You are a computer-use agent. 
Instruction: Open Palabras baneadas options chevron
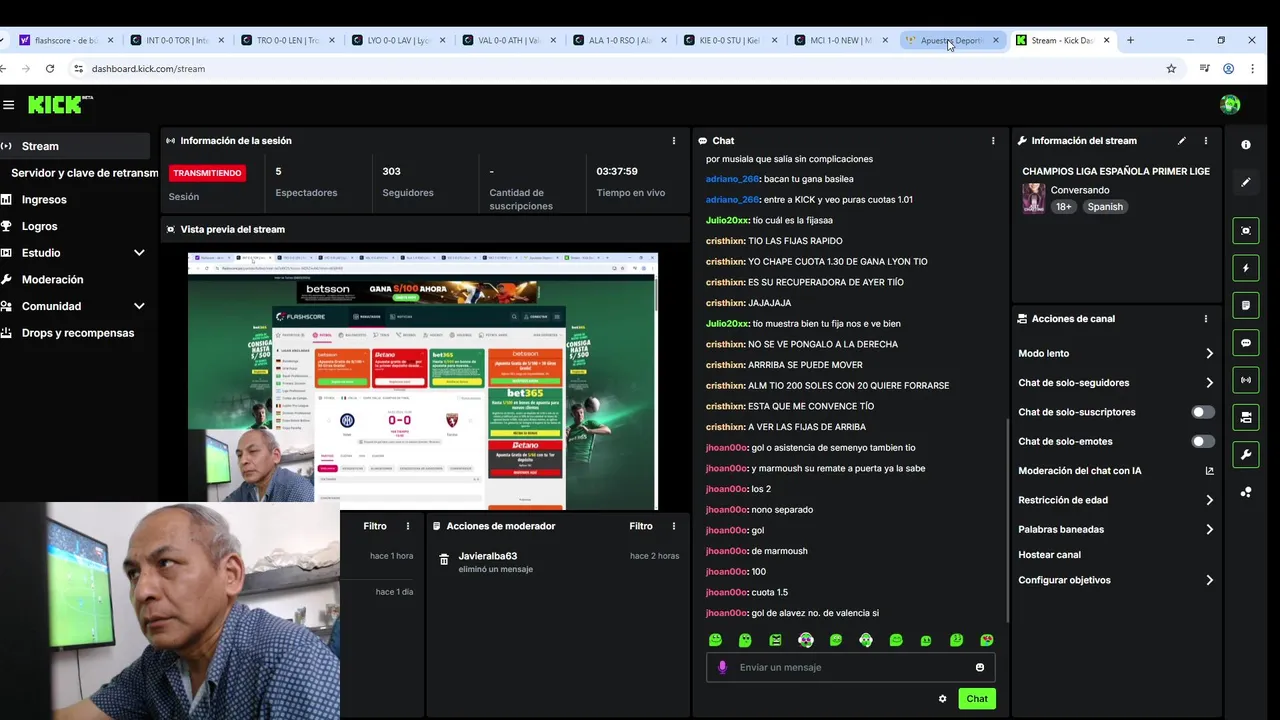1209,530
